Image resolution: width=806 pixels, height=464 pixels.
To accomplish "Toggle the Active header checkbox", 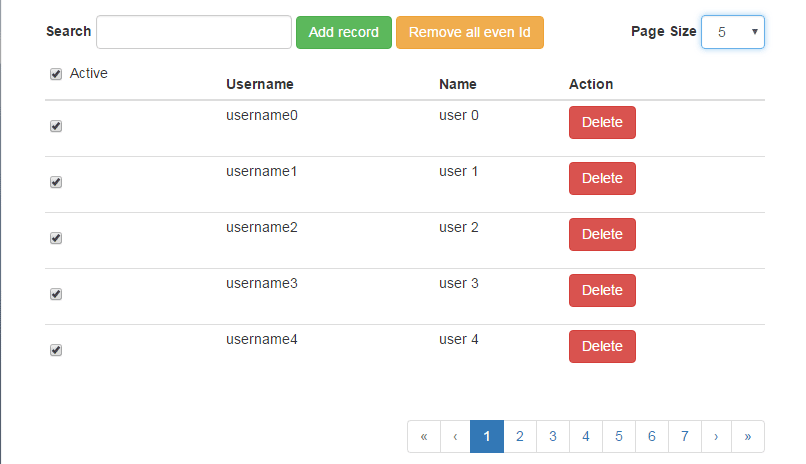I will pos(56,74).
